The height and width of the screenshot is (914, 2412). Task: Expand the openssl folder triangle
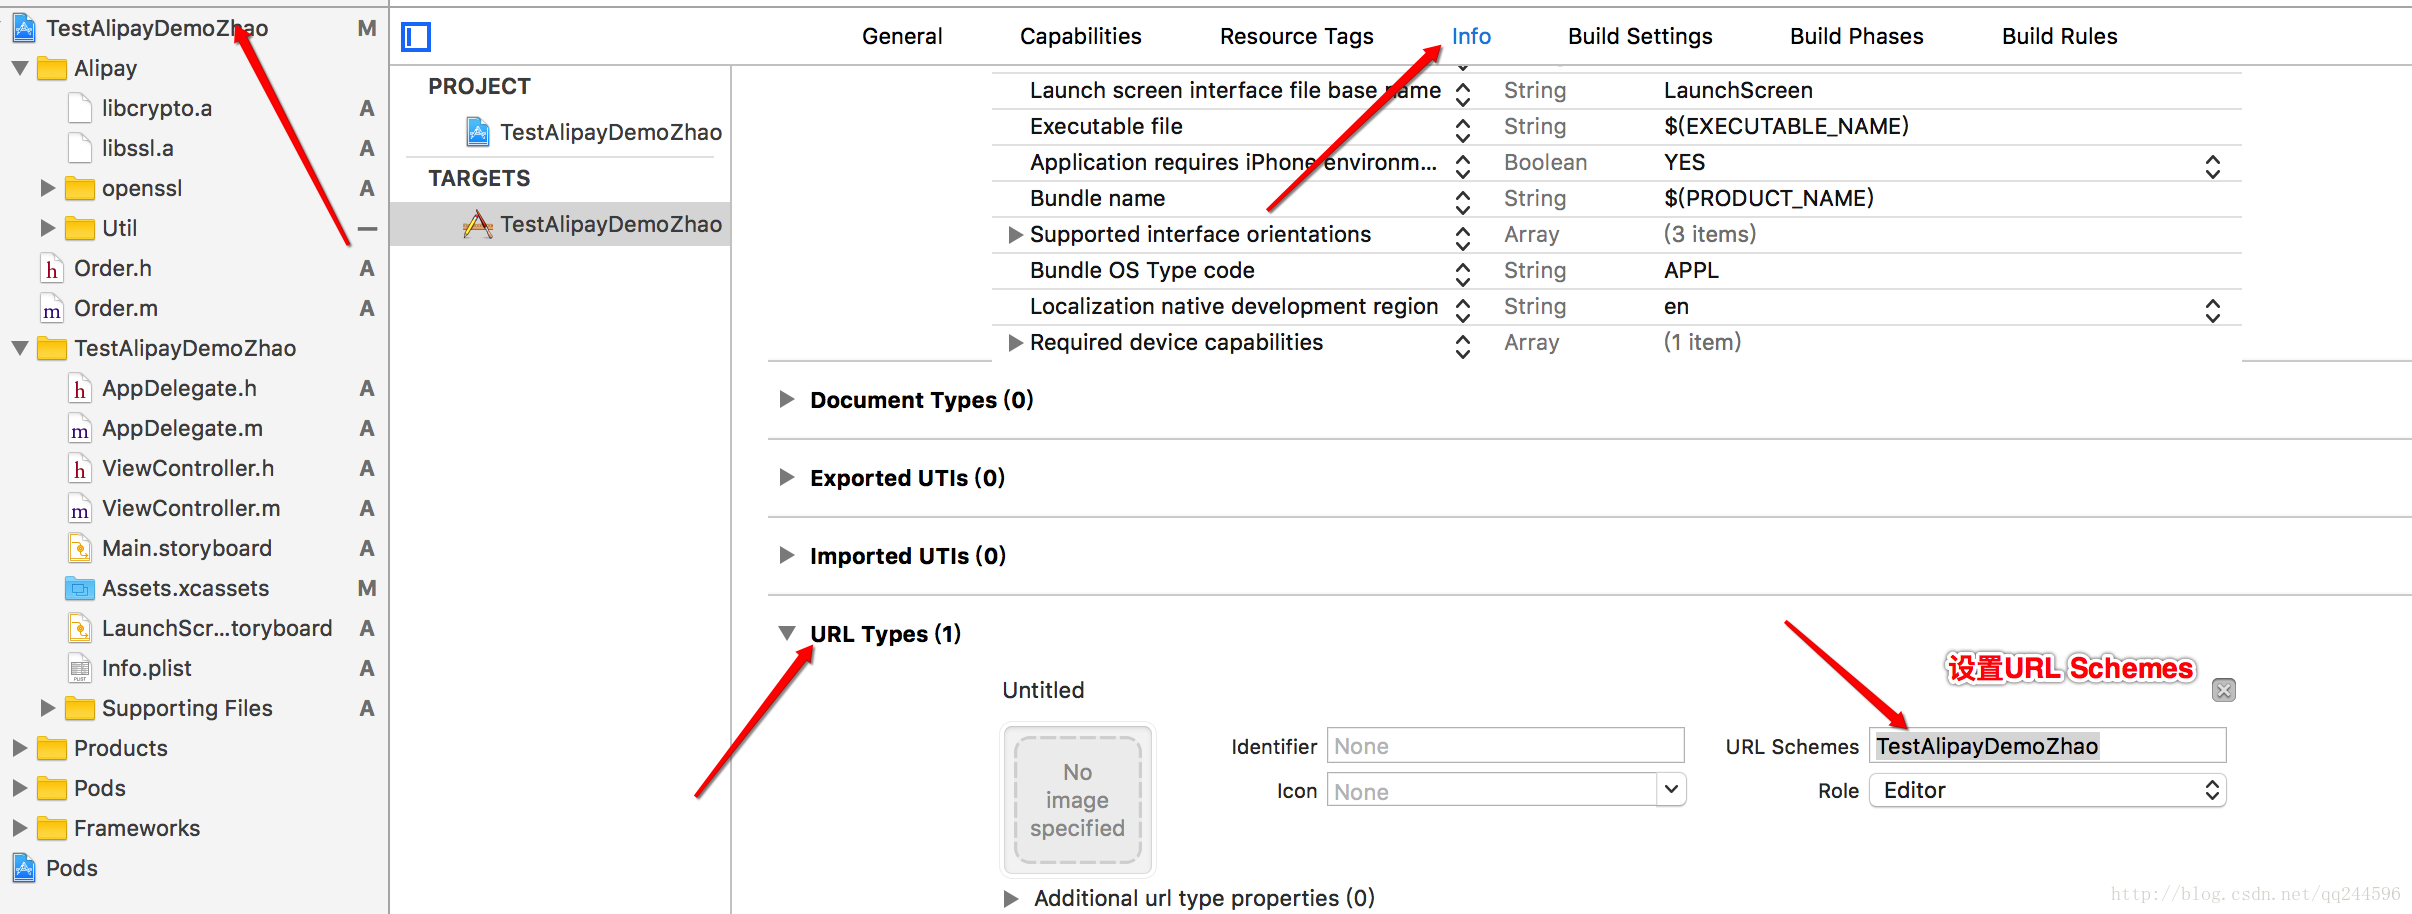(x=48, y=188)
